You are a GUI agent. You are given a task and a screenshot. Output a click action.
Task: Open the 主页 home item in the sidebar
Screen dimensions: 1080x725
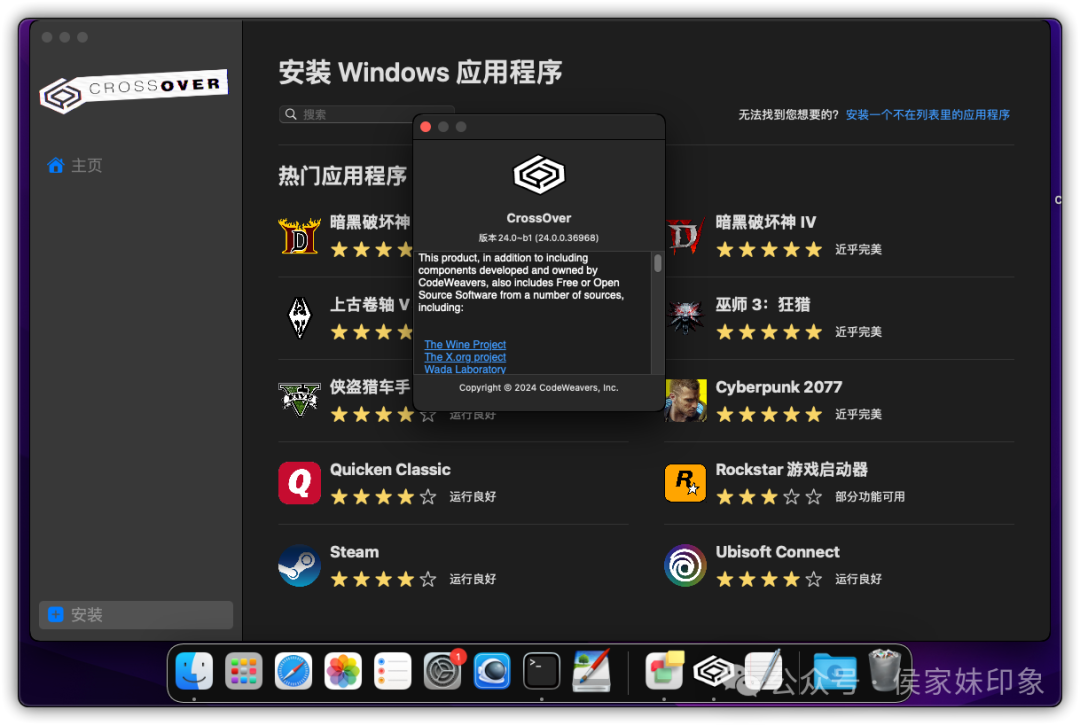pyautogui.click(x=74, y=166)
